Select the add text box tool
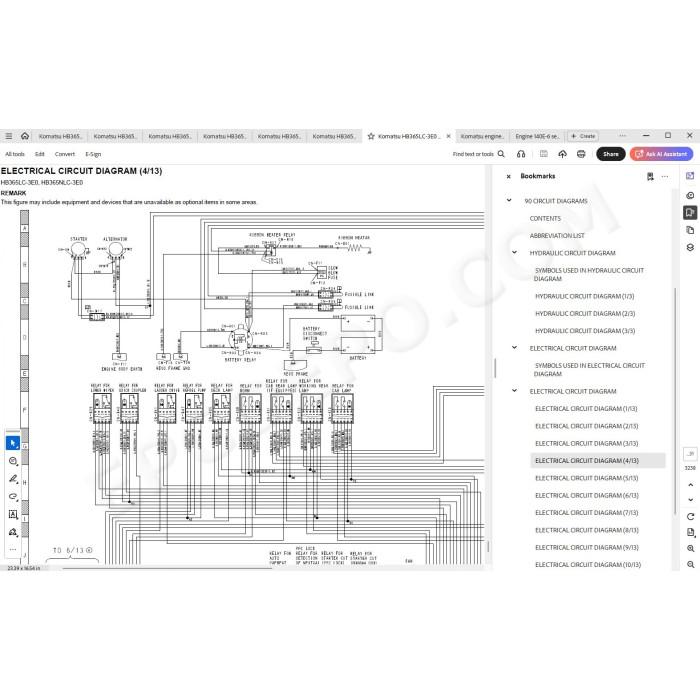This screenshot has width=700, height=700. point(13,514)
